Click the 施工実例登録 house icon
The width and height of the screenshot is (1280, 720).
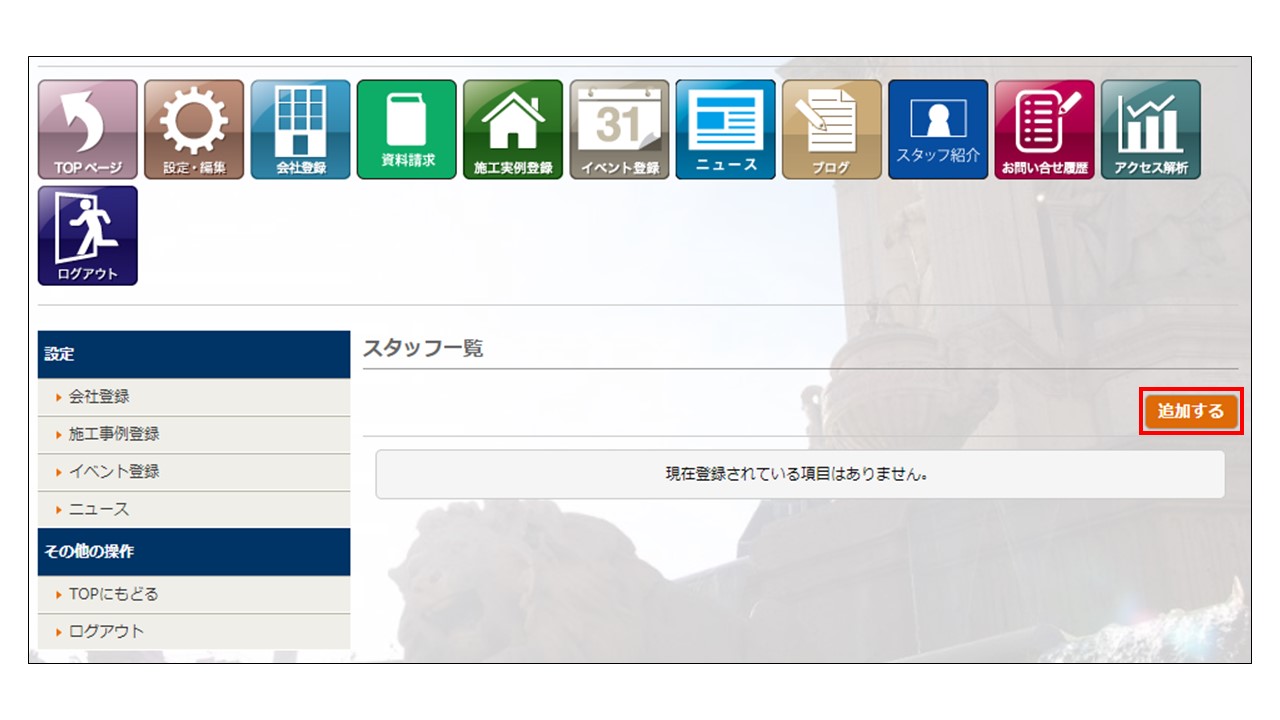click(513, 130)
